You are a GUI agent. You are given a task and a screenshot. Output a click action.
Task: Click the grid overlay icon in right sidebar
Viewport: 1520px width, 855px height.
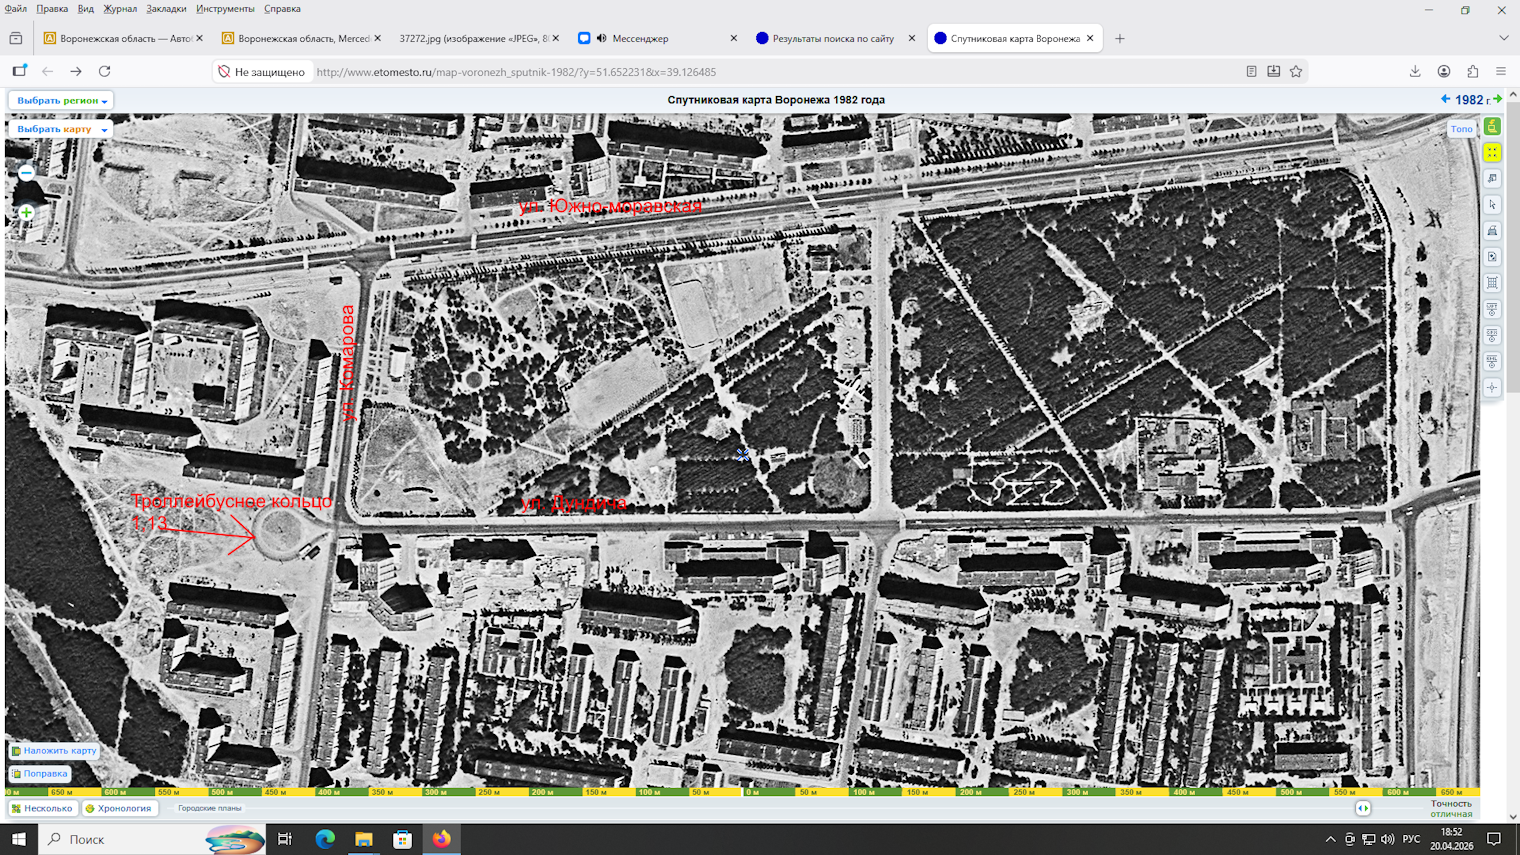pyautogui.click(x=1492, y=283)
